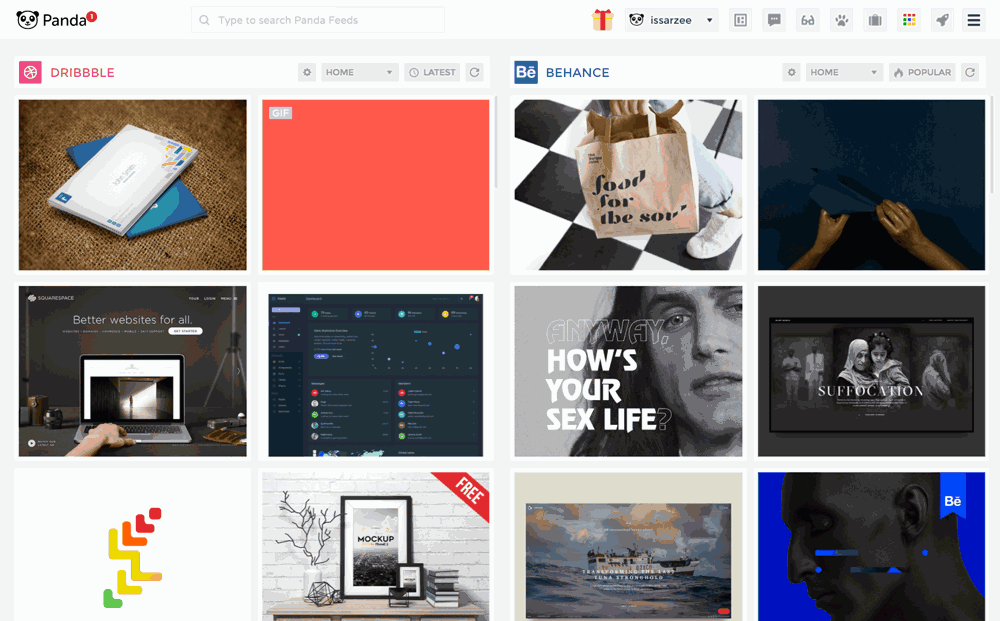Toggle Behance POPULAR sorting
Image resolution: width=1000 pixels, height=621 pixels.
tap(922, 72)
